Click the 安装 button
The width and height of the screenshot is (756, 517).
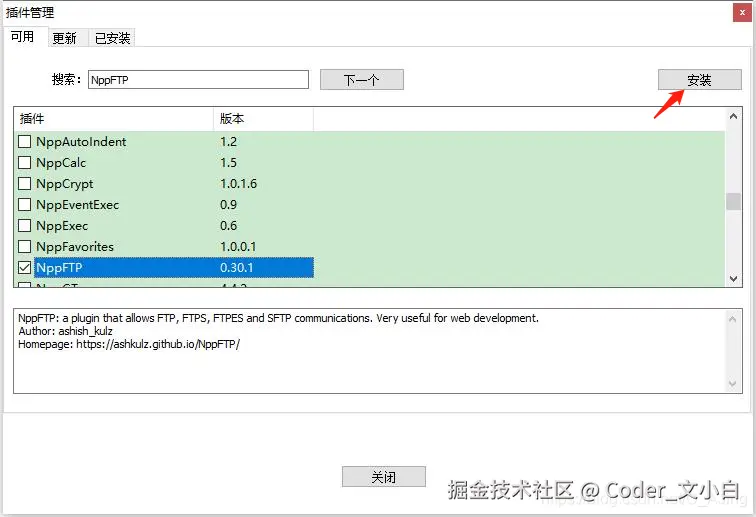tap(700, 80)
